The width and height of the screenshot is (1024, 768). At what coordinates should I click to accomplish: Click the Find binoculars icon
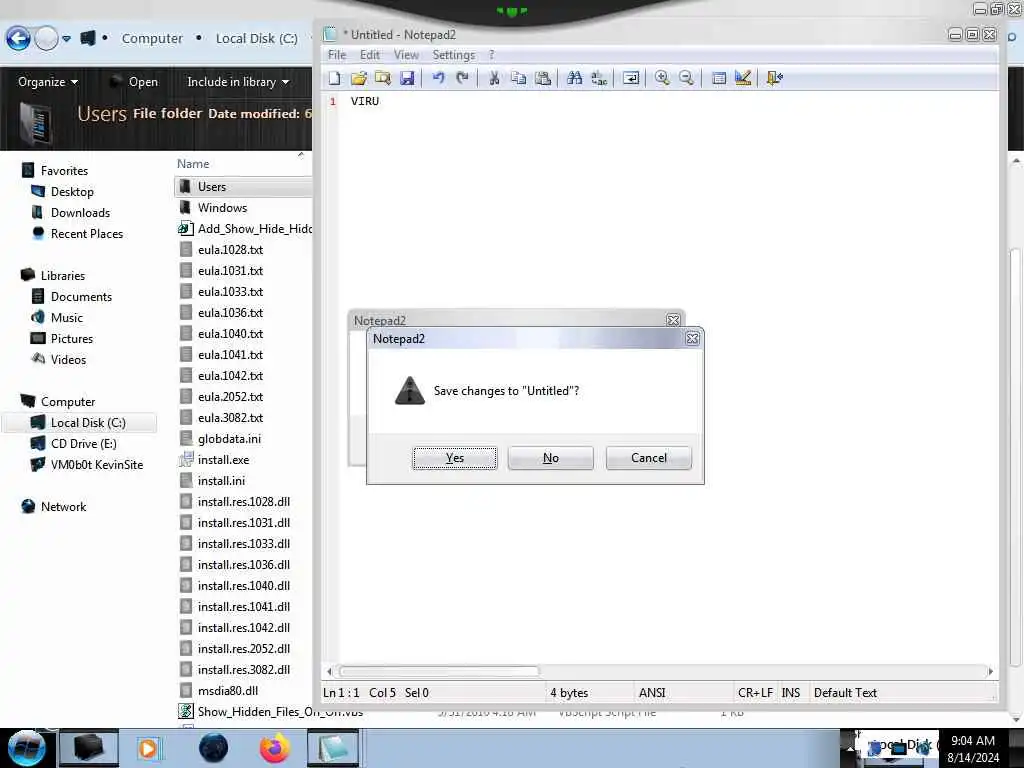[x=575, y=78]
